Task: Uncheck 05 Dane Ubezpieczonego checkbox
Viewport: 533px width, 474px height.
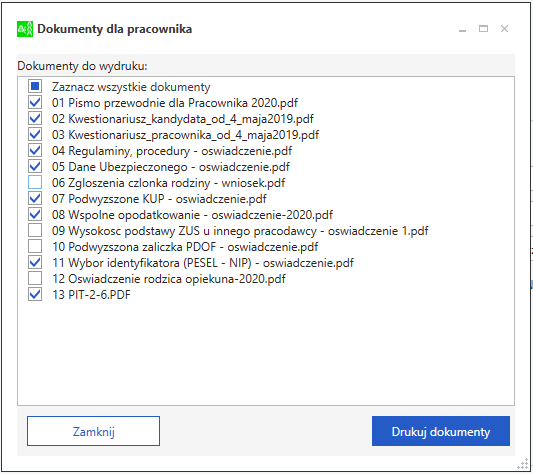Action: (35, 166)
